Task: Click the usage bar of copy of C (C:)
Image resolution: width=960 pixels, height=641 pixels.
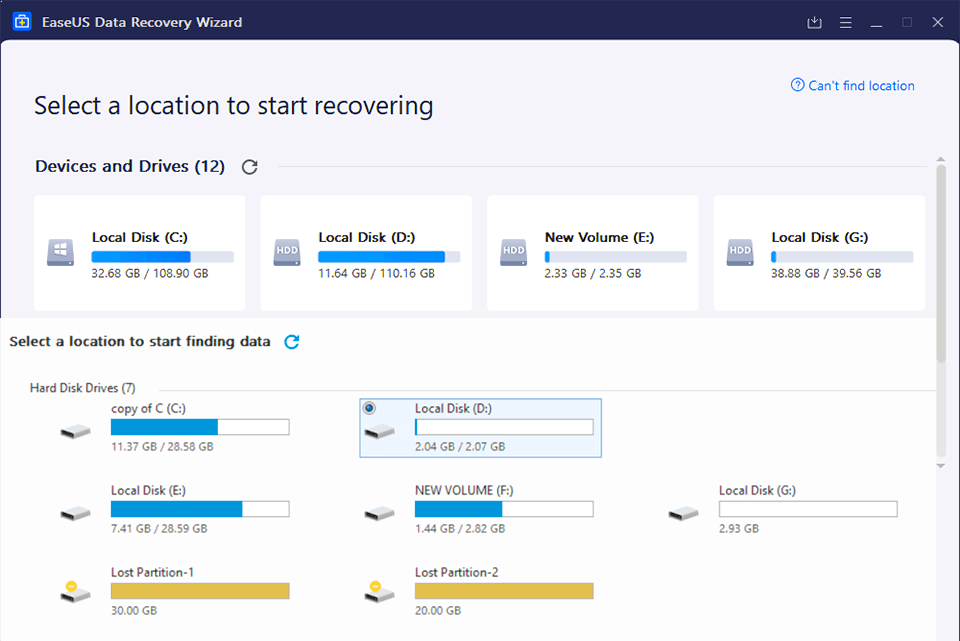Action: [x=200, y=427]
